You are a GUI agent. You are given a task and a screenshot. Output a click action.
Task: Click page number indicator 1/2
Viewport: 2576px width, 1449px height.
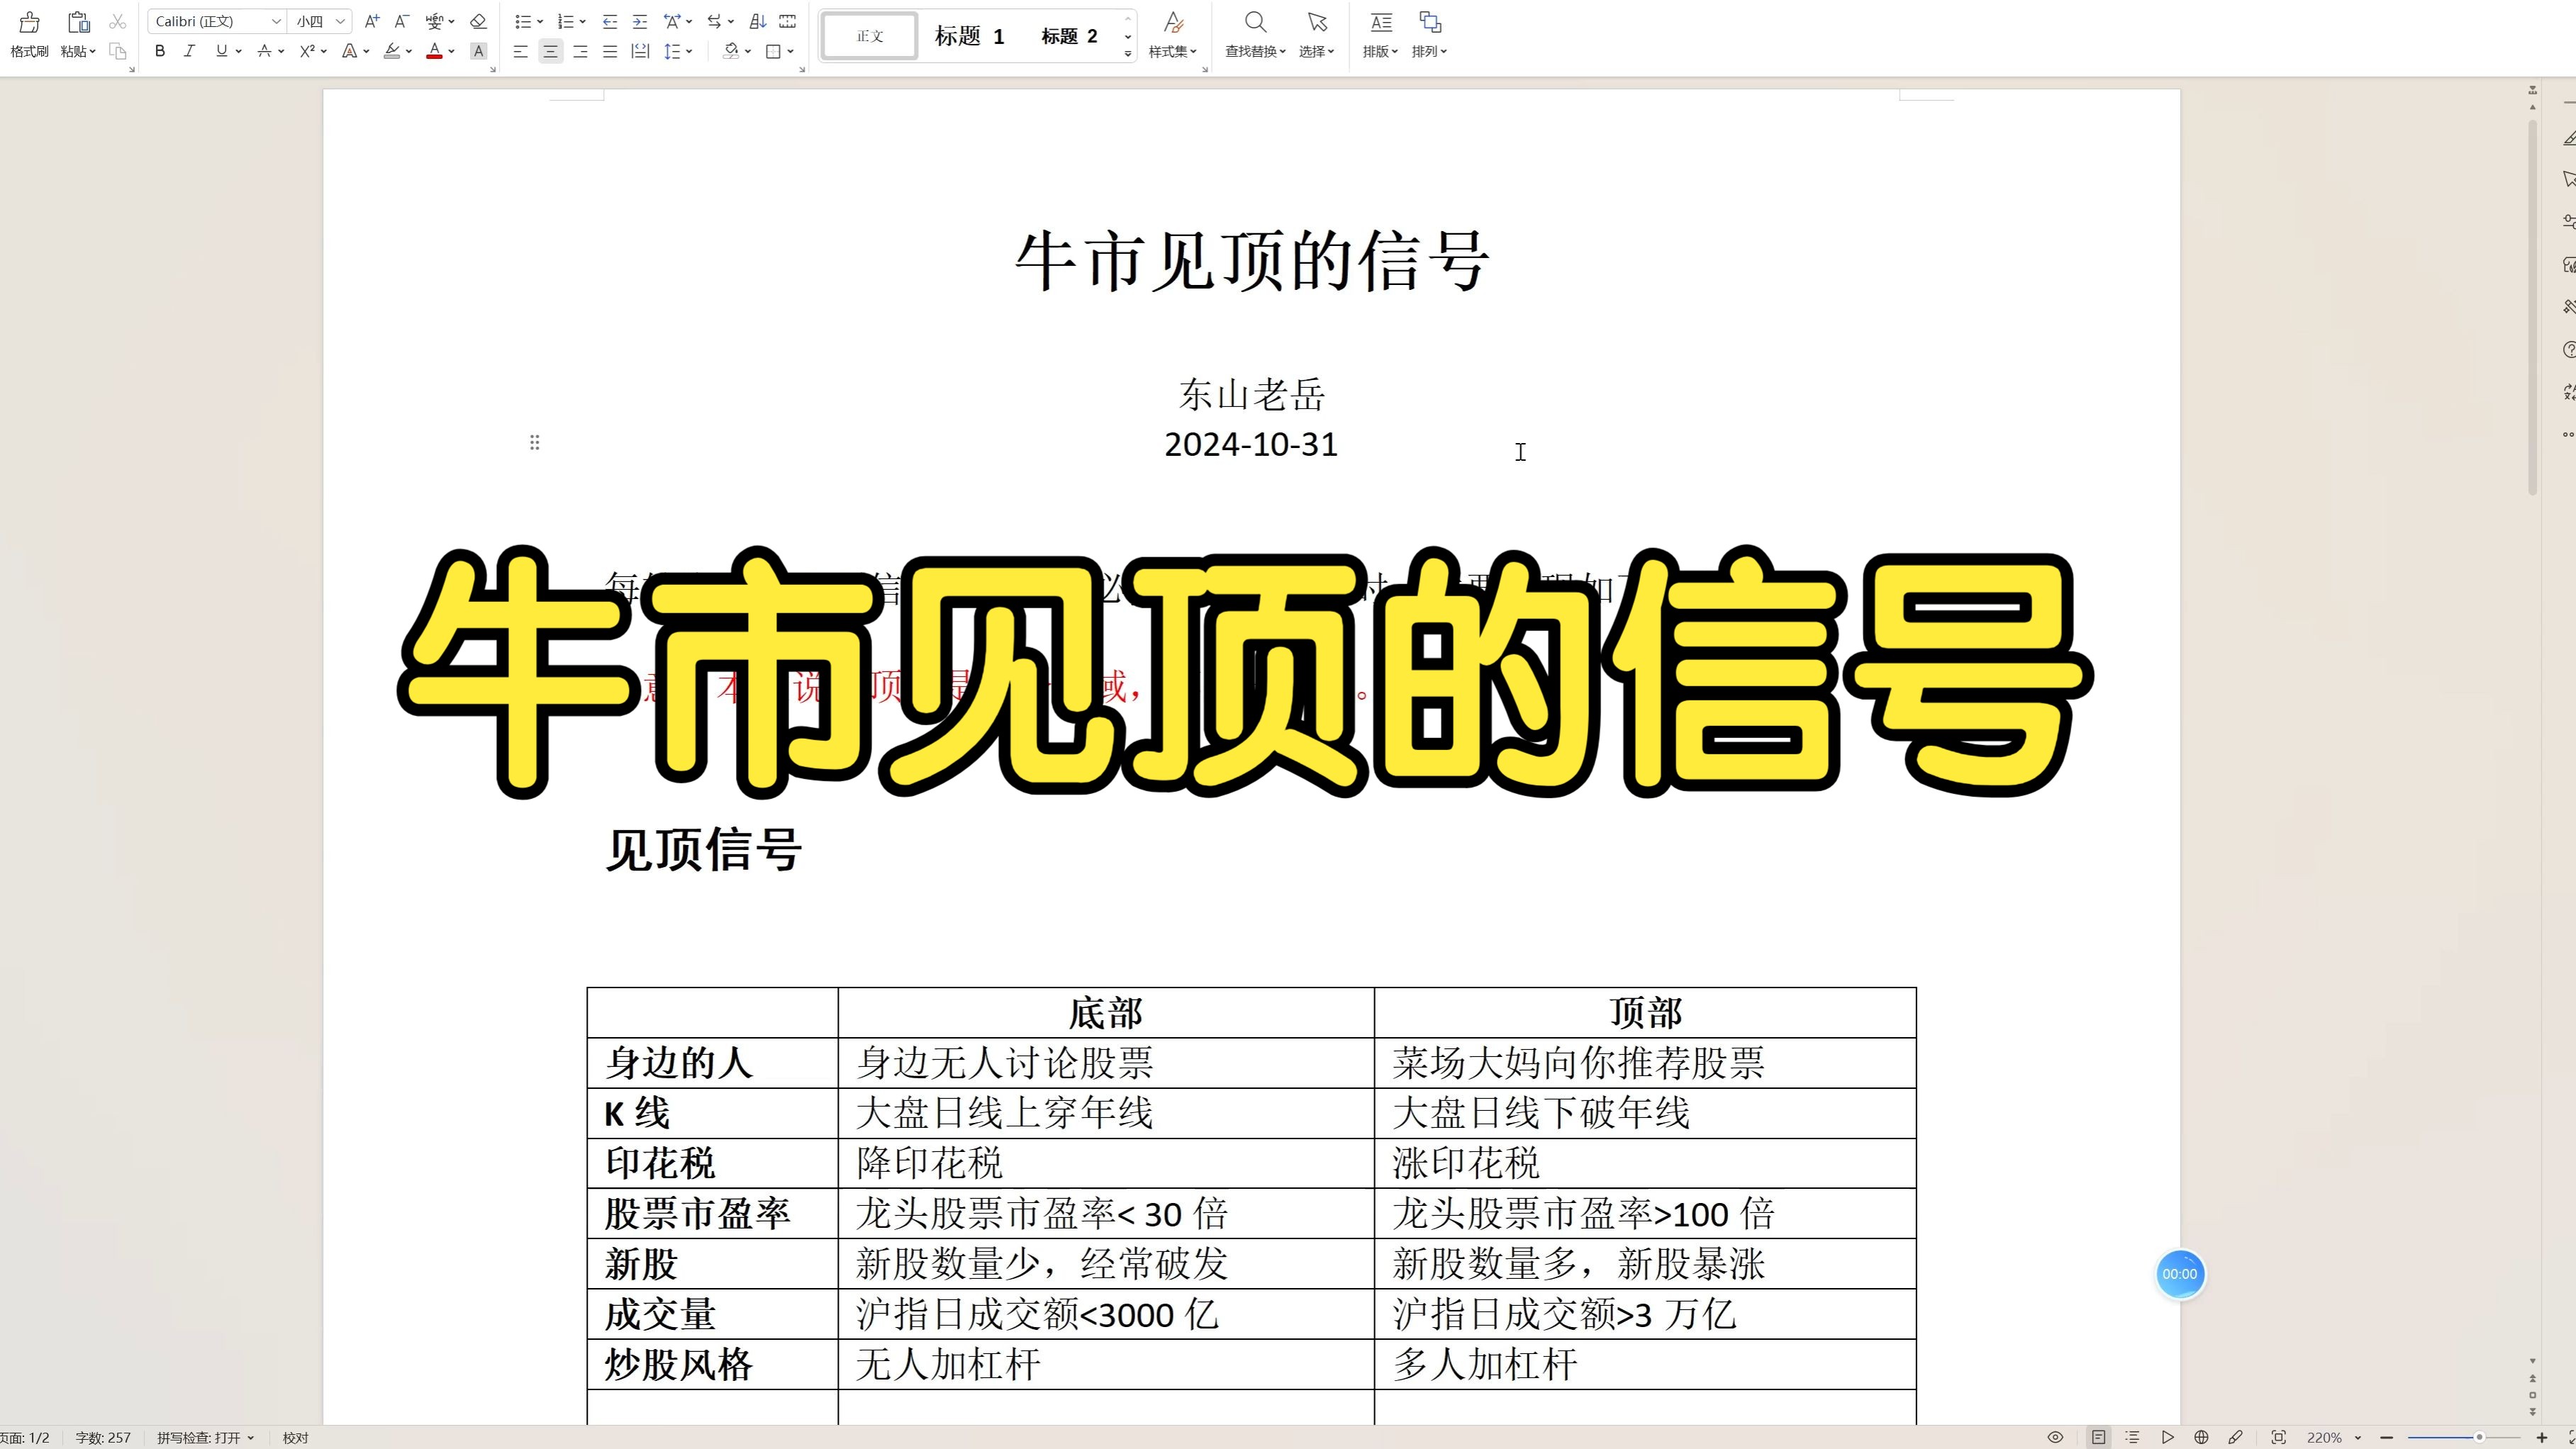coord(25,1437)
